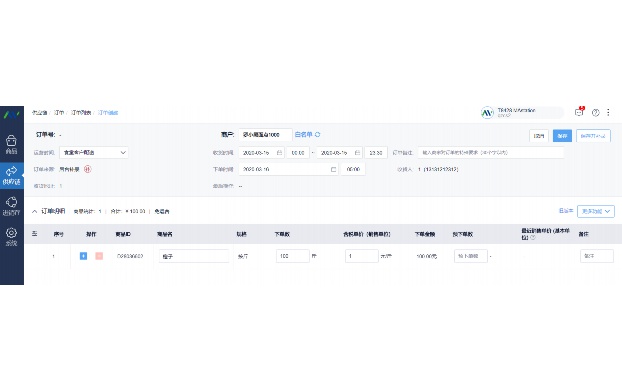Open the help question-mark icon
Screen dimensions: 622x391
coord(595,113)
